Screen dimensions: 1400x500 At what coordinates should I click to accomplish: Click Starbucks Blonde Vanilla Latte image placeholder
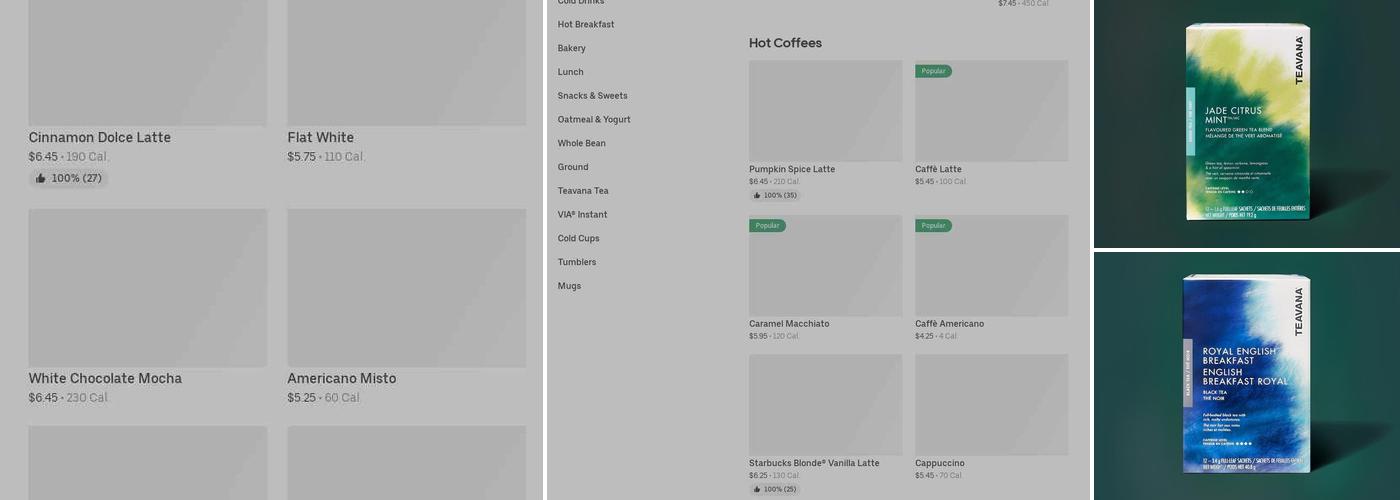coord(825,405)
